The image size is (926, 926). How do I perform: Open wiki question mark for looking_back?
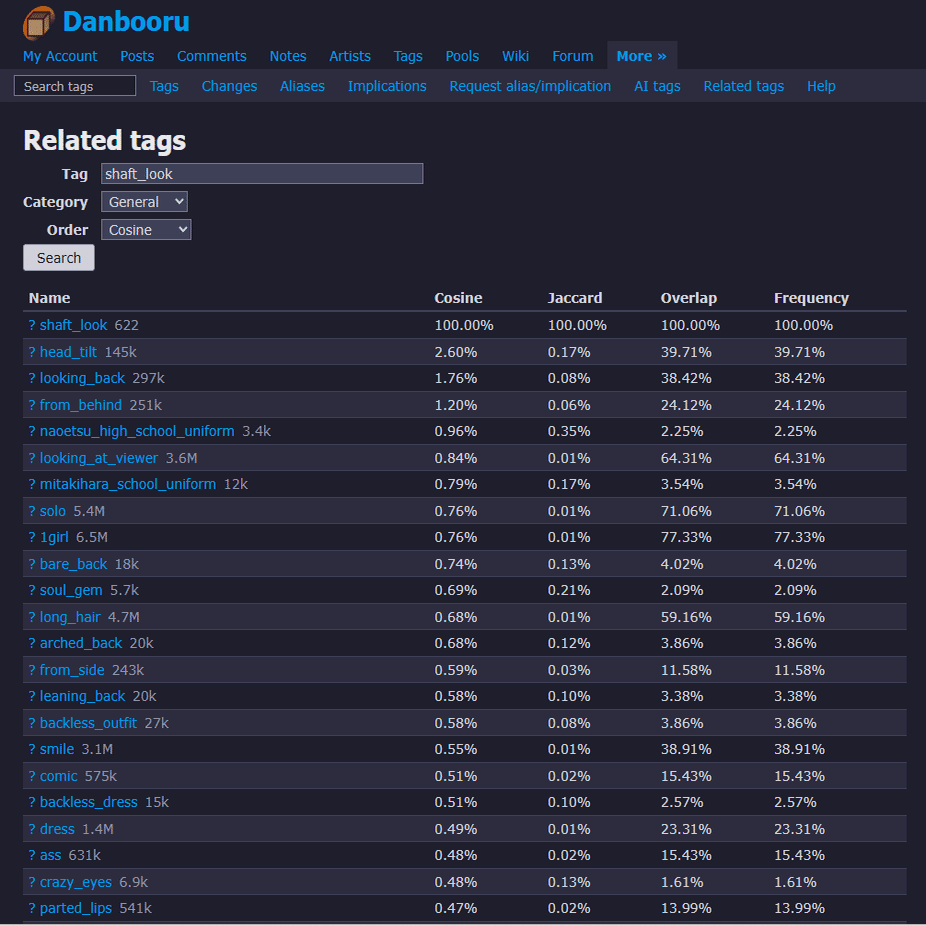[x=32, y=378]
